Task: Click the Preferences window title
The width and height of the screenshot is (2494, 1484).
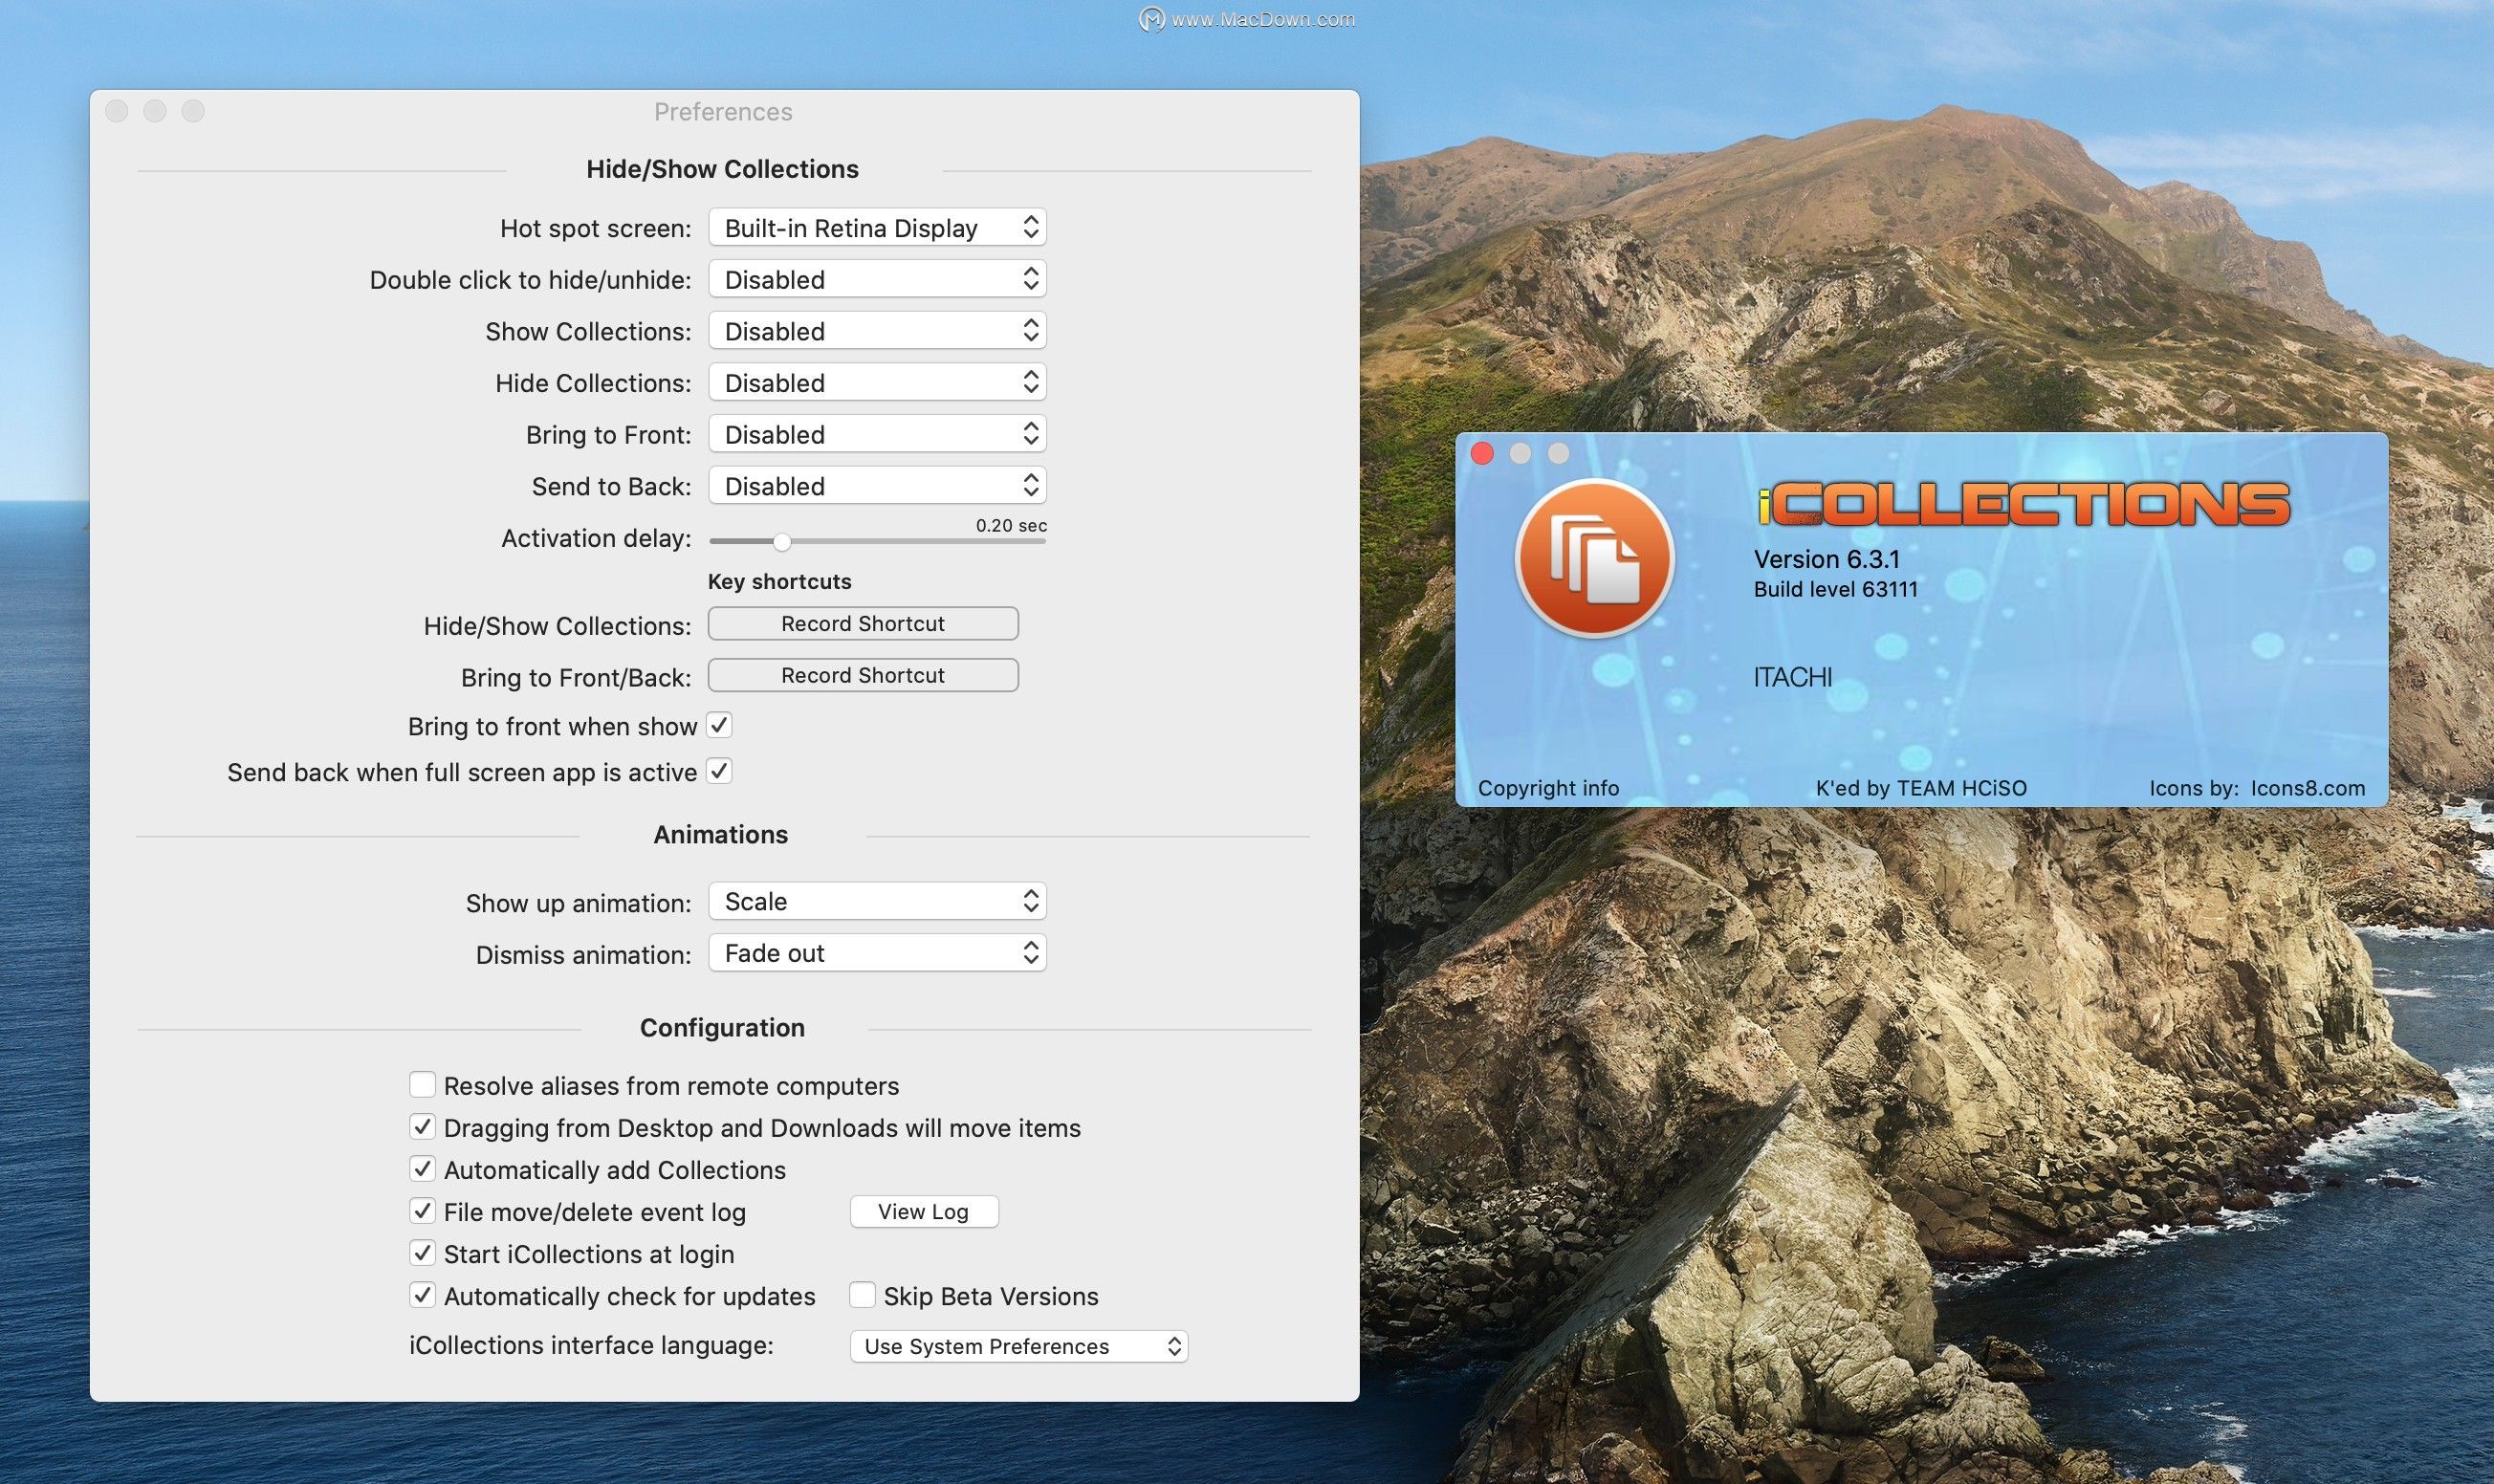Action: (723, 112)
